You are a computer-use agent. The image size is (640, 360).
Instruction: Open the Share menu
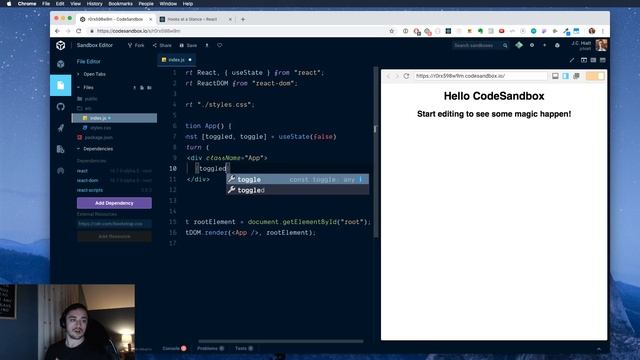tap(162, 45)
